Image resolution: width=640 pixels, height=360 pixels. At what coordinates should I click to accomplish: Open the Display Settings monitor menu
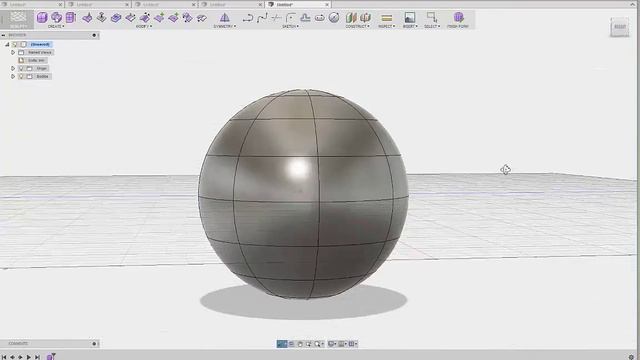[x=332, y=344]
